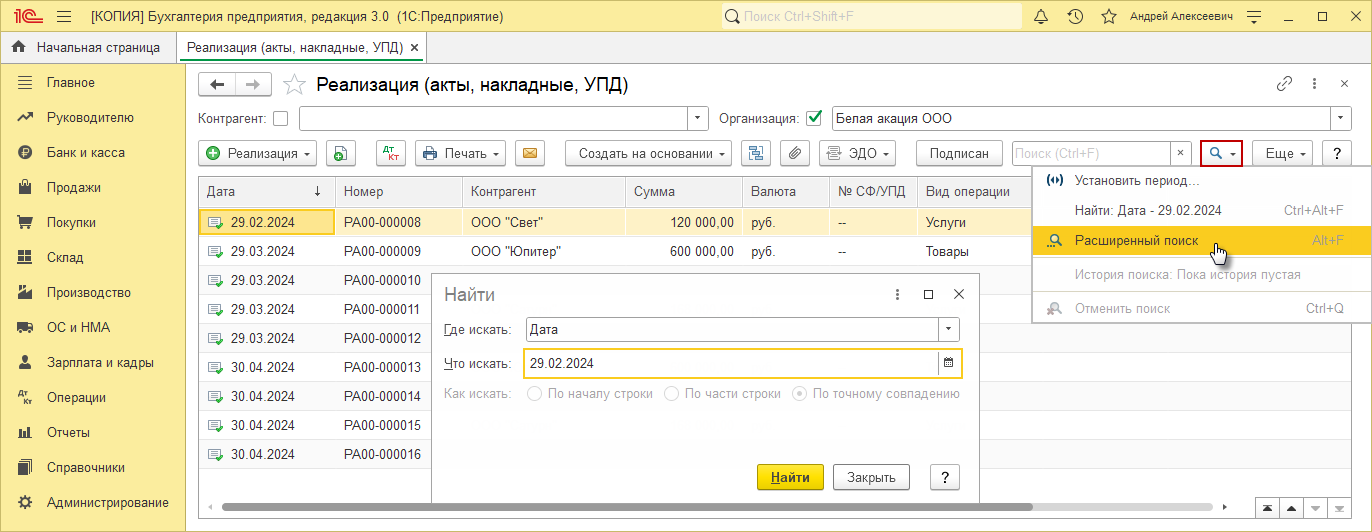The image size is (1372, 532).
Task: Click amount cell 600 000,00
Action: coord(684,251)
